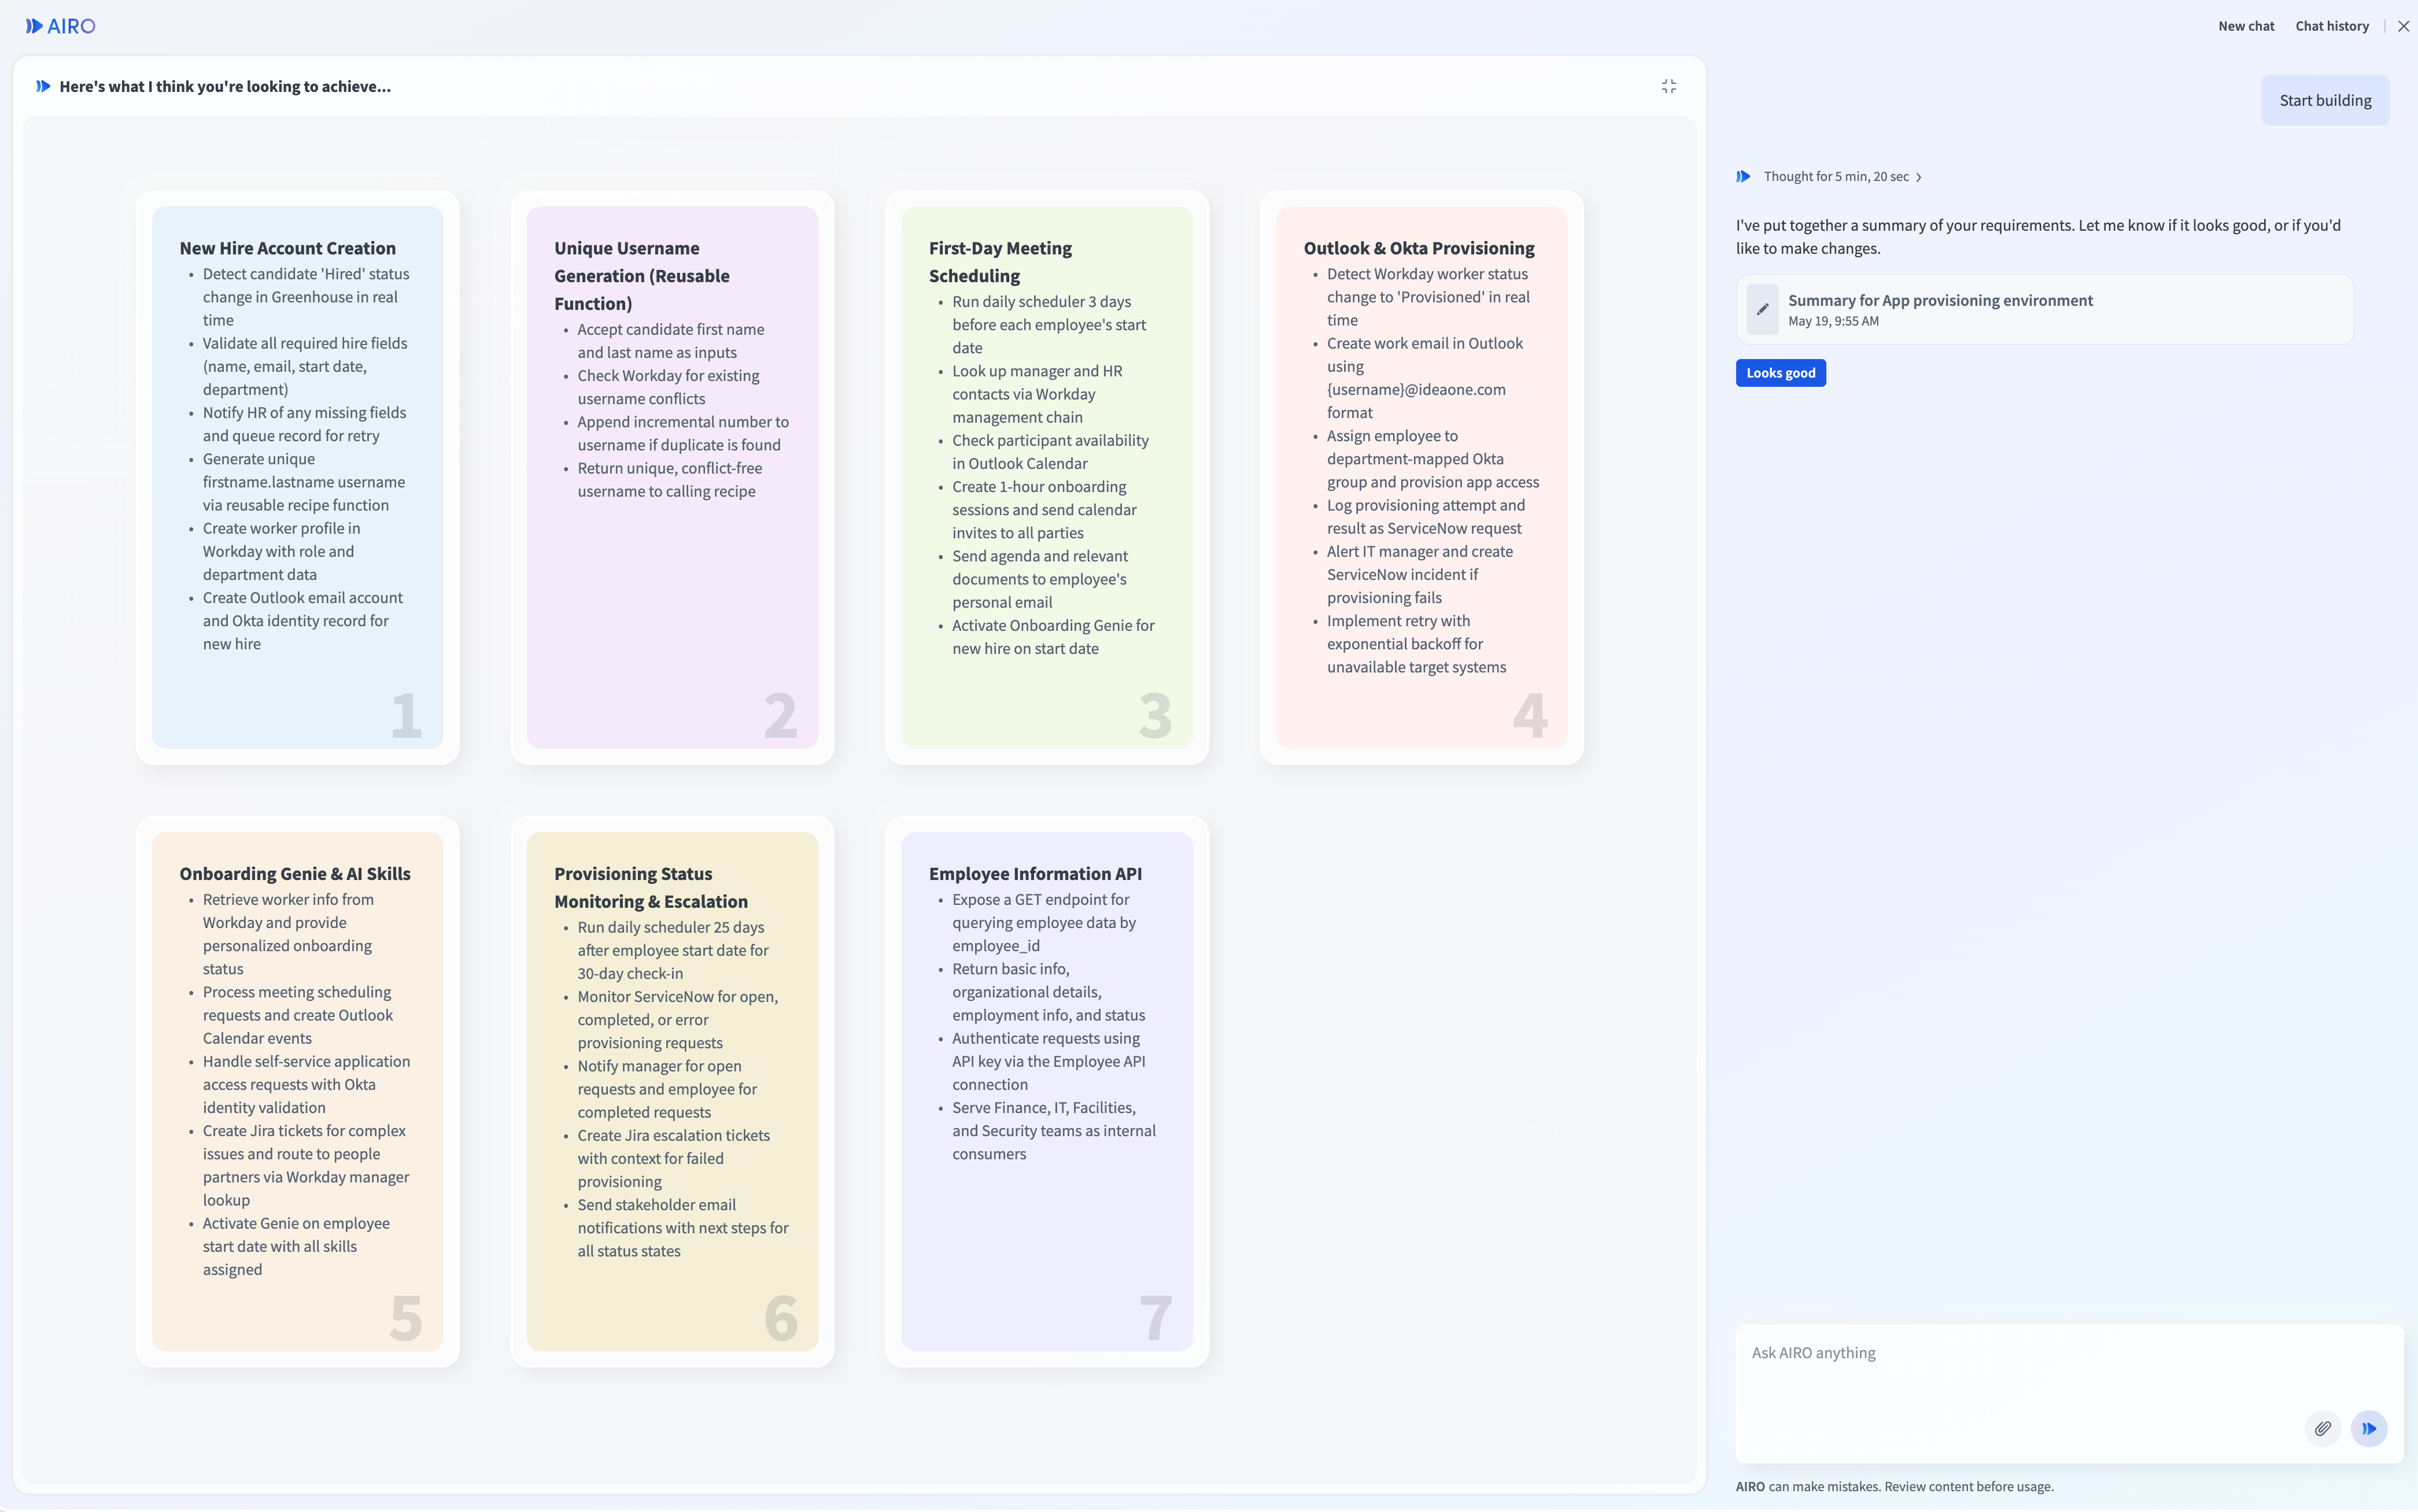Viewport: 2418px width, 1512px height.
Task: Click the paperclip attach file icon
Action: pyautogui.click(x=2323, y=1428)
